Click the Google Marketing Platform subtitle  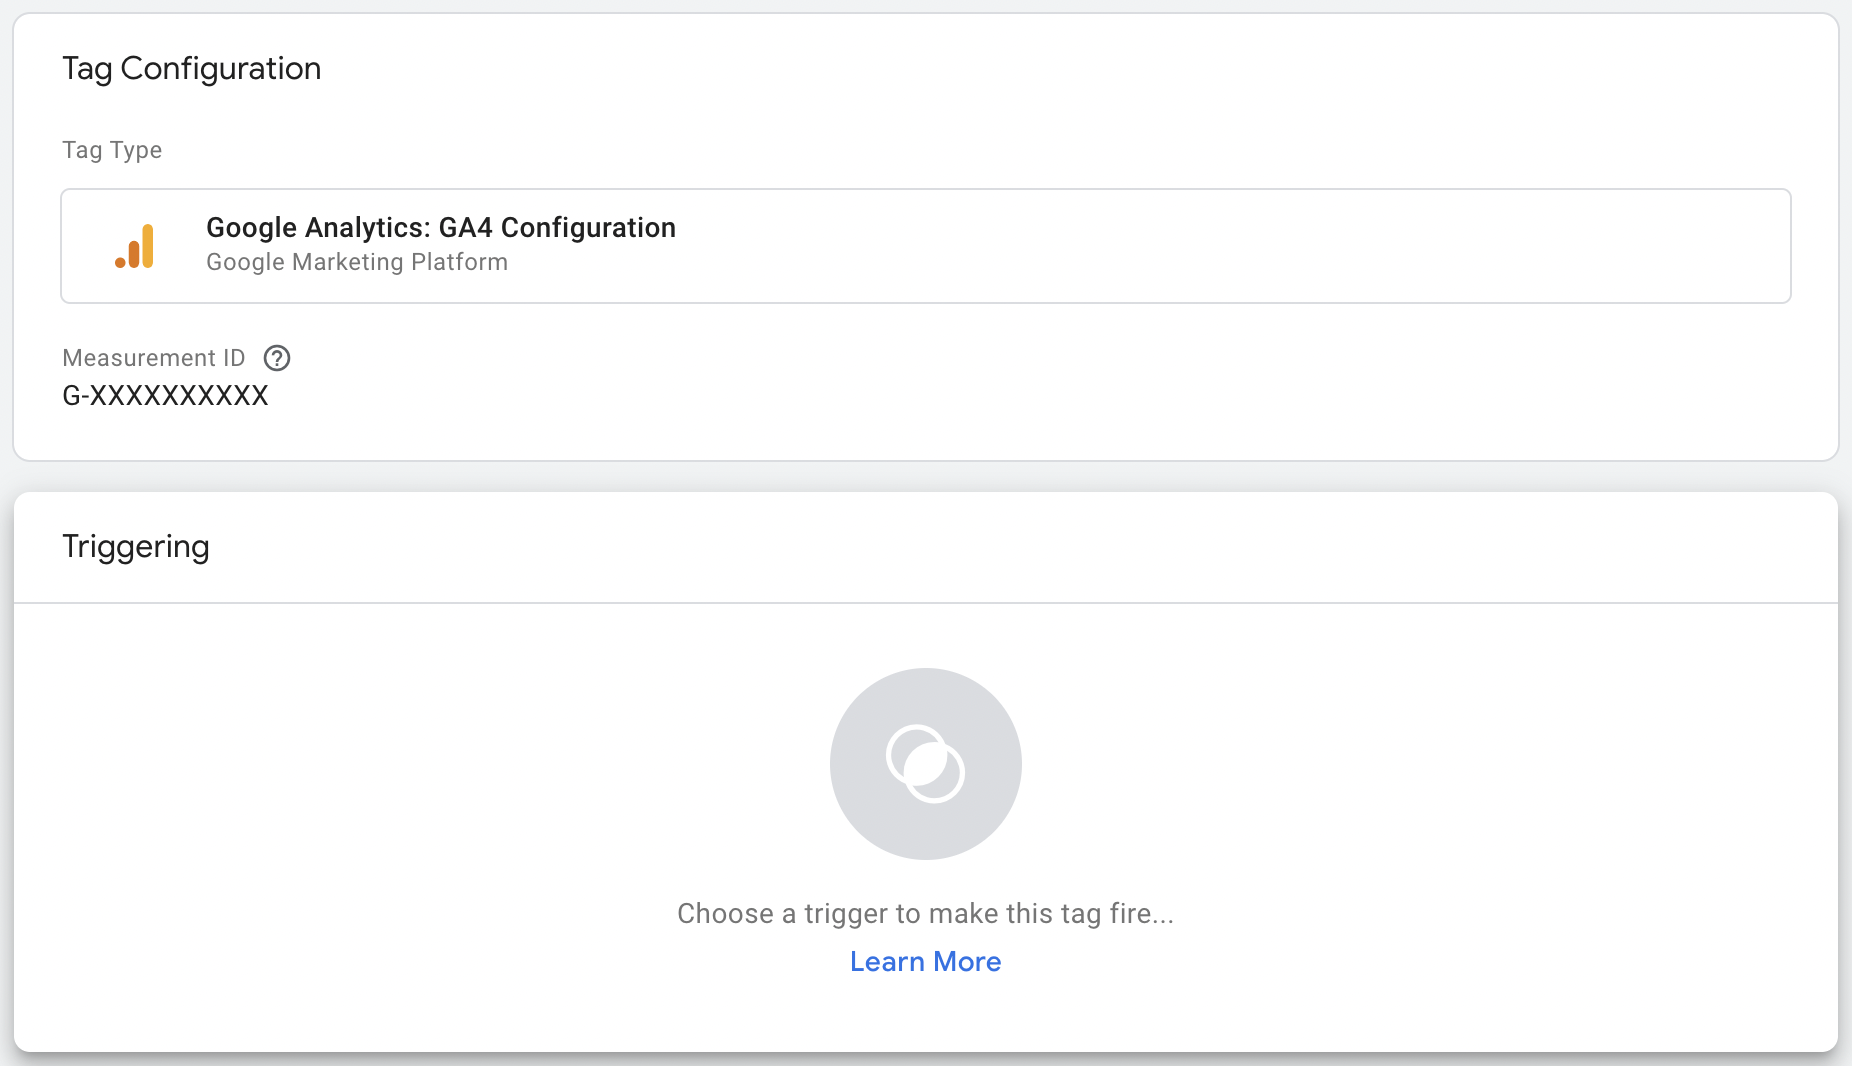(x=357, y=262)
